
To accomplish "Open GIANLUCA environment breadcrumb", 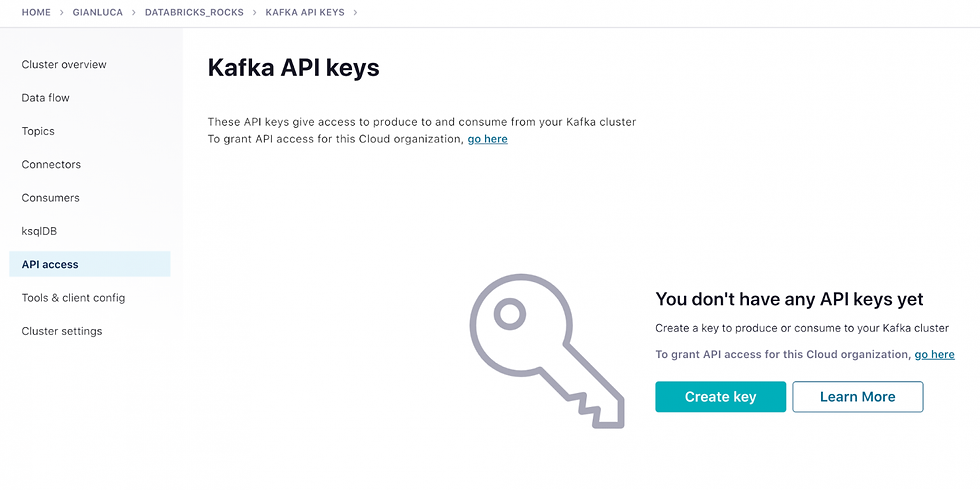I will click(x=98, y=12).
